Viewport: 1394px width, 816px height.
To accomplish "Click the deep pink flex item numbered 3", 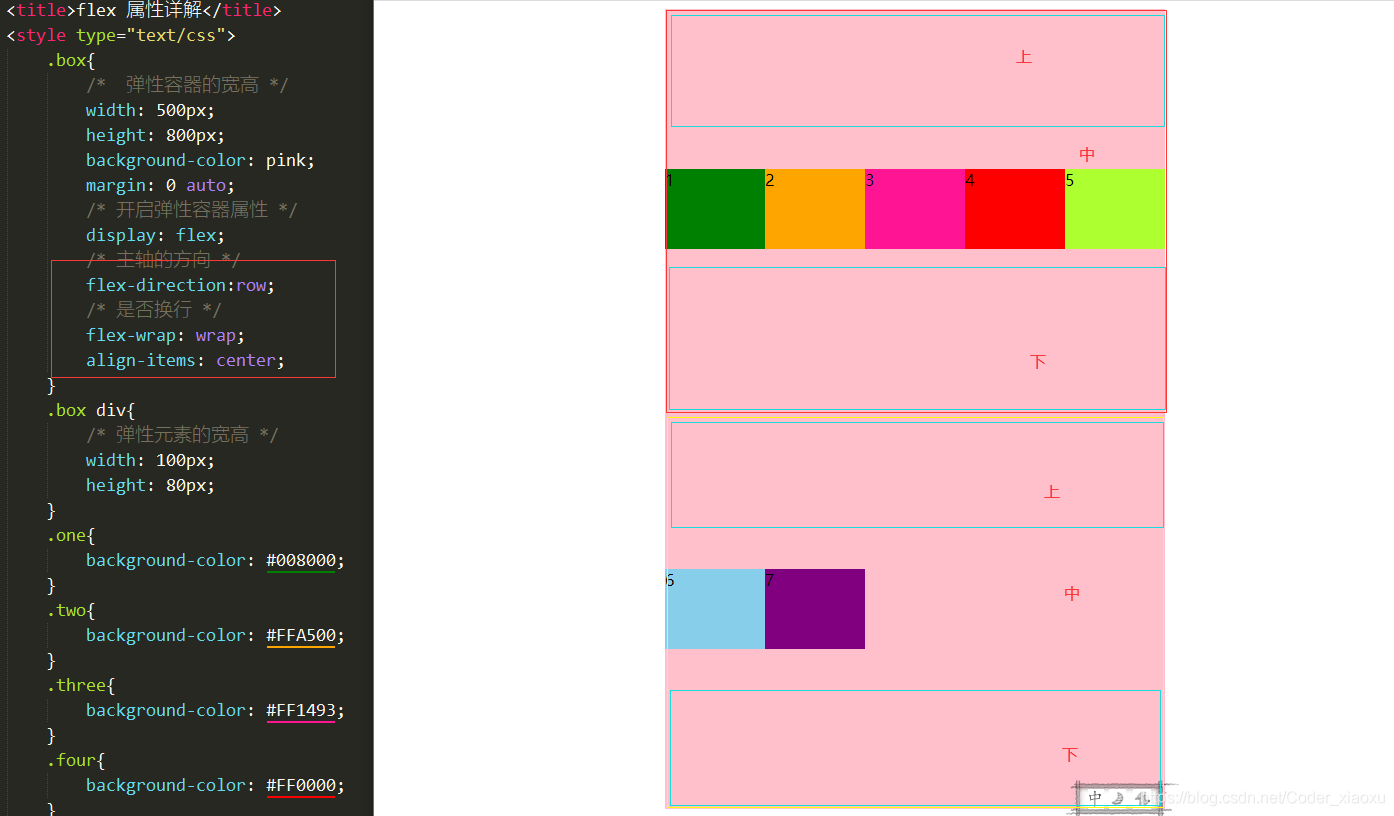I will click(915, 209).
